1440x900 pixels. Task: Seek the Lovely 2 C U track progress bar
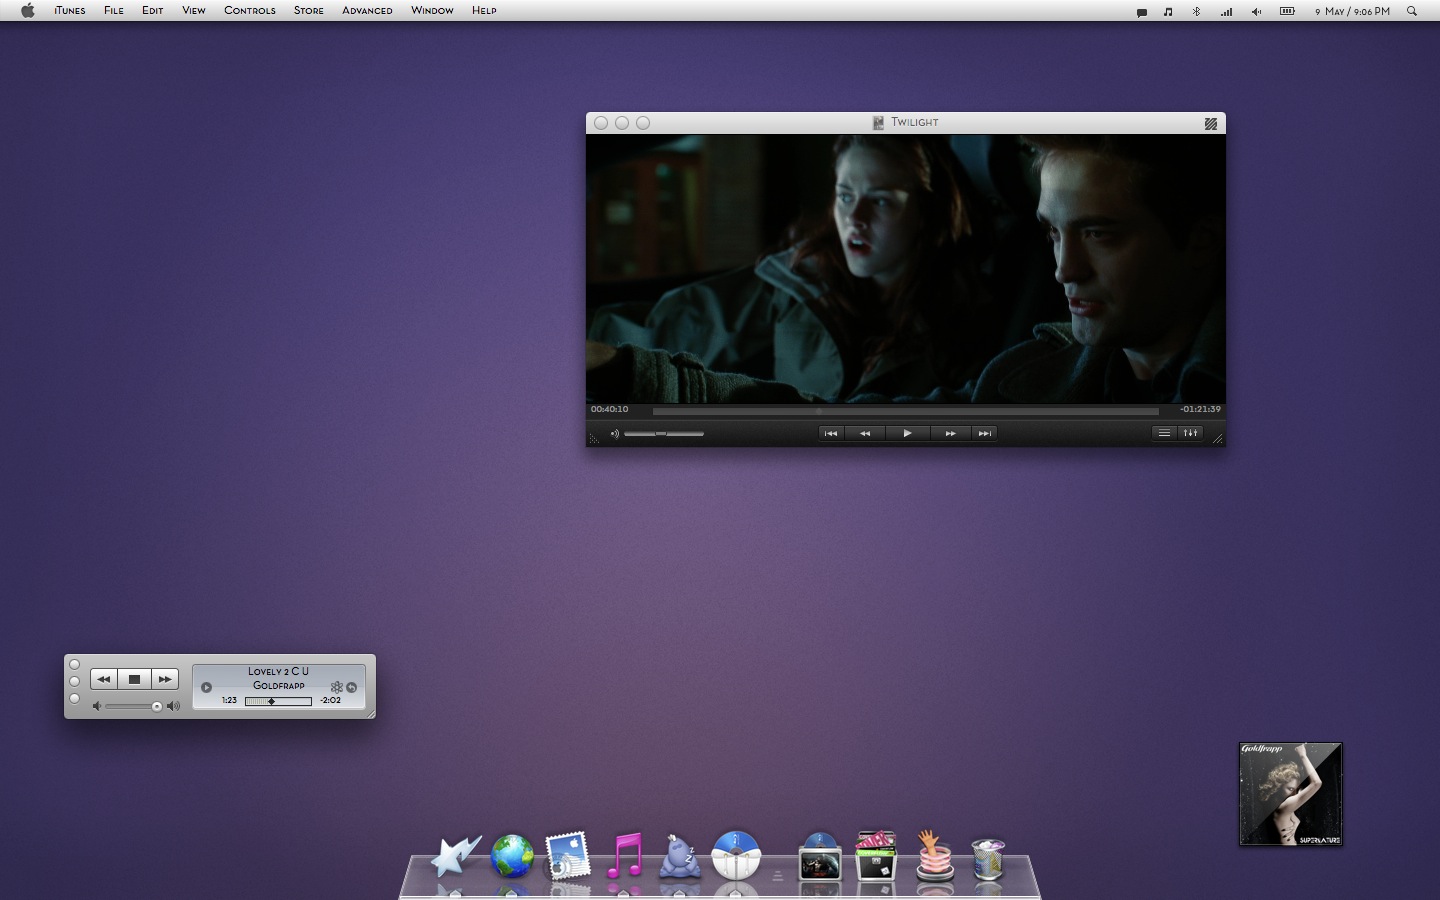(278, 701)
